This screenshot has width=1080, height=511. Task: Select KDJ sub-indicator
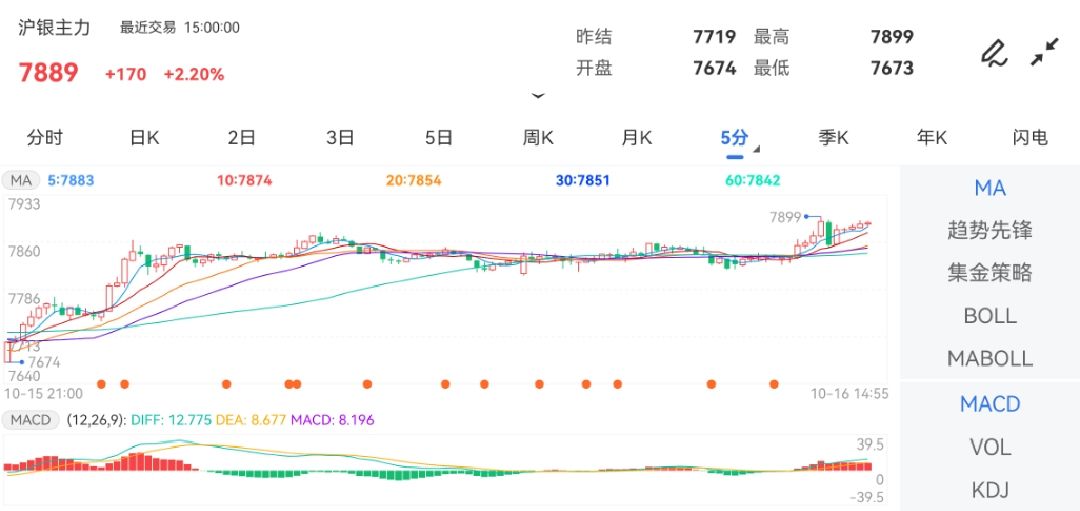coord(990,490)
